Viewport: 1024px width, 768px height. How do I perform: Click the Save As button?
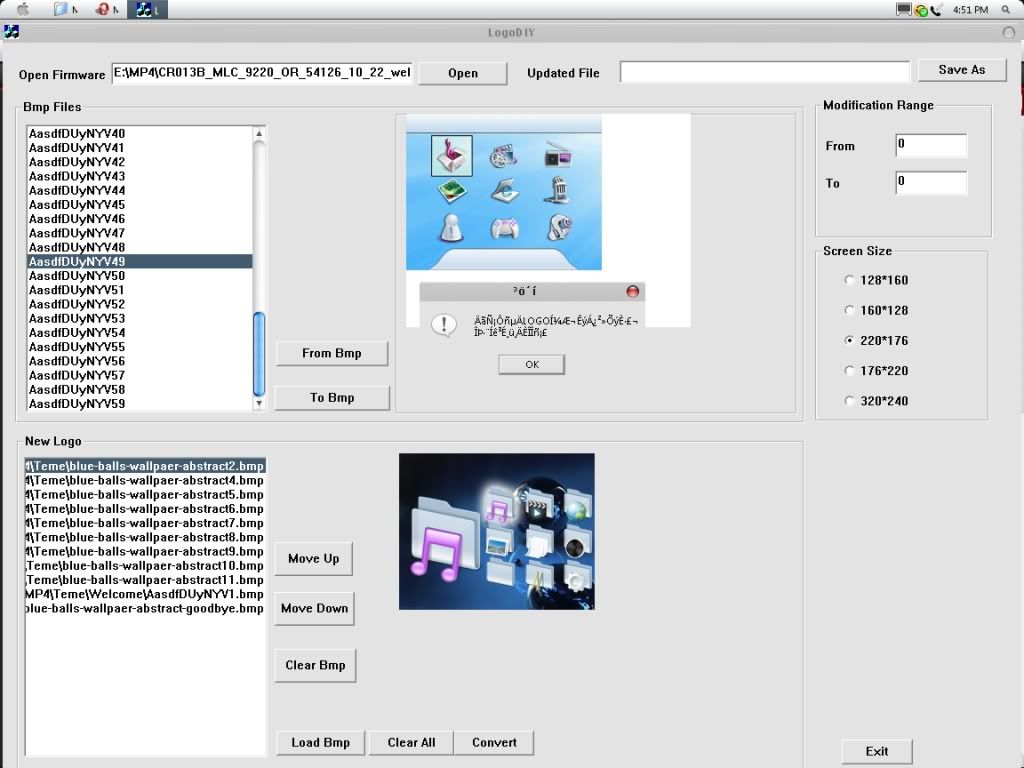coord(961,70)
